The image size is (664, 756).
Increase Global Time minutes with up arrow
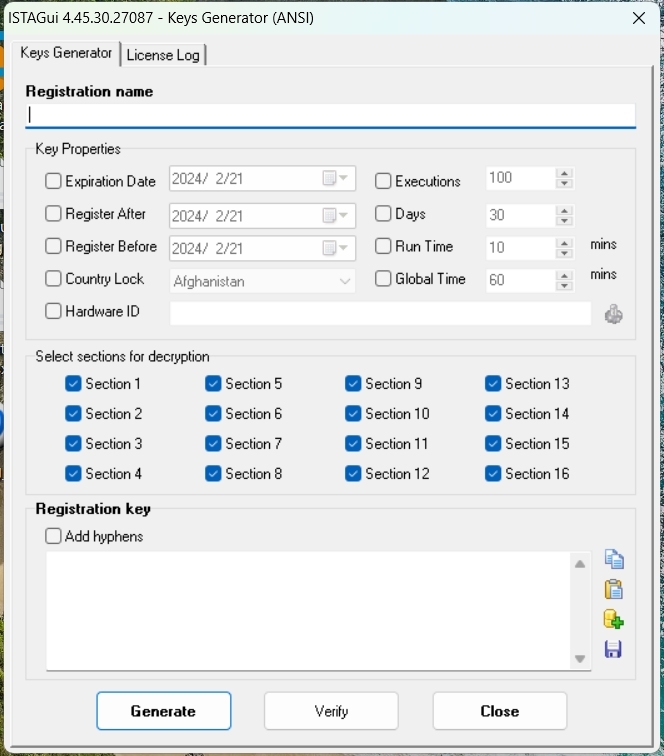click(x=564, y=275)
